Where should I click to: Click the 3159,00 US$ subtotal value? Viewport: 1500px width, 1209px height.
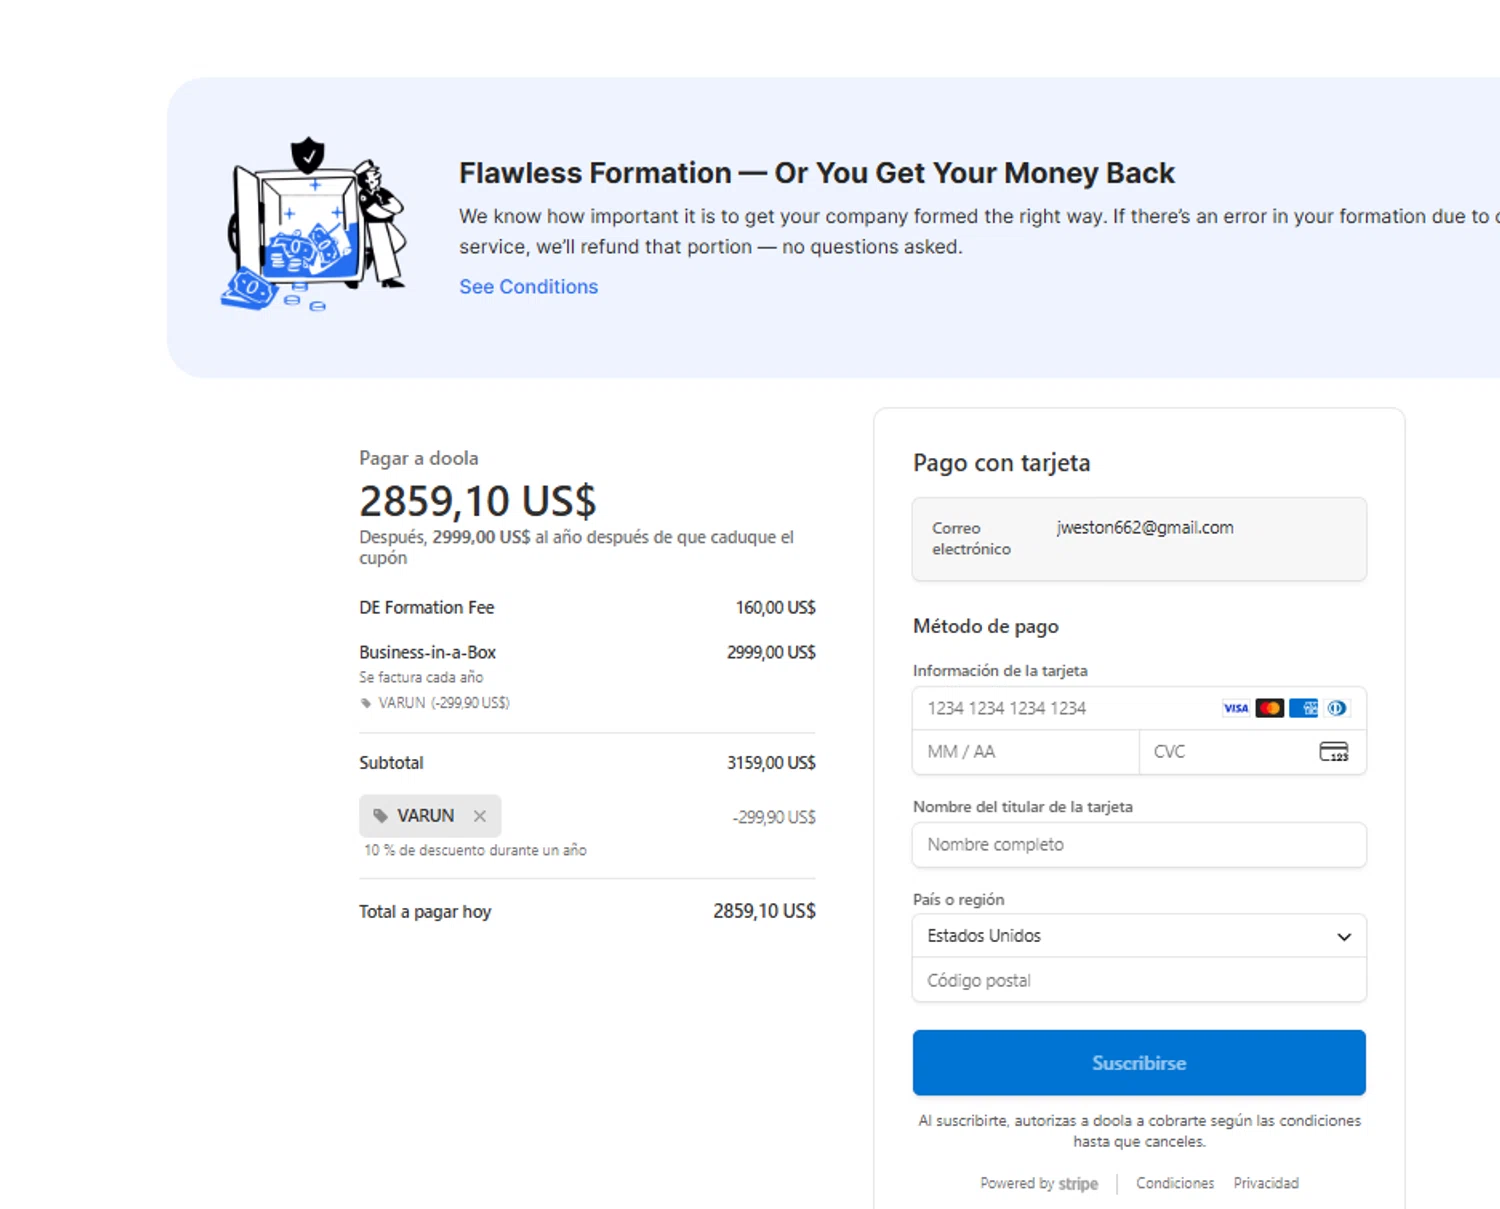(x=771, y=763)
